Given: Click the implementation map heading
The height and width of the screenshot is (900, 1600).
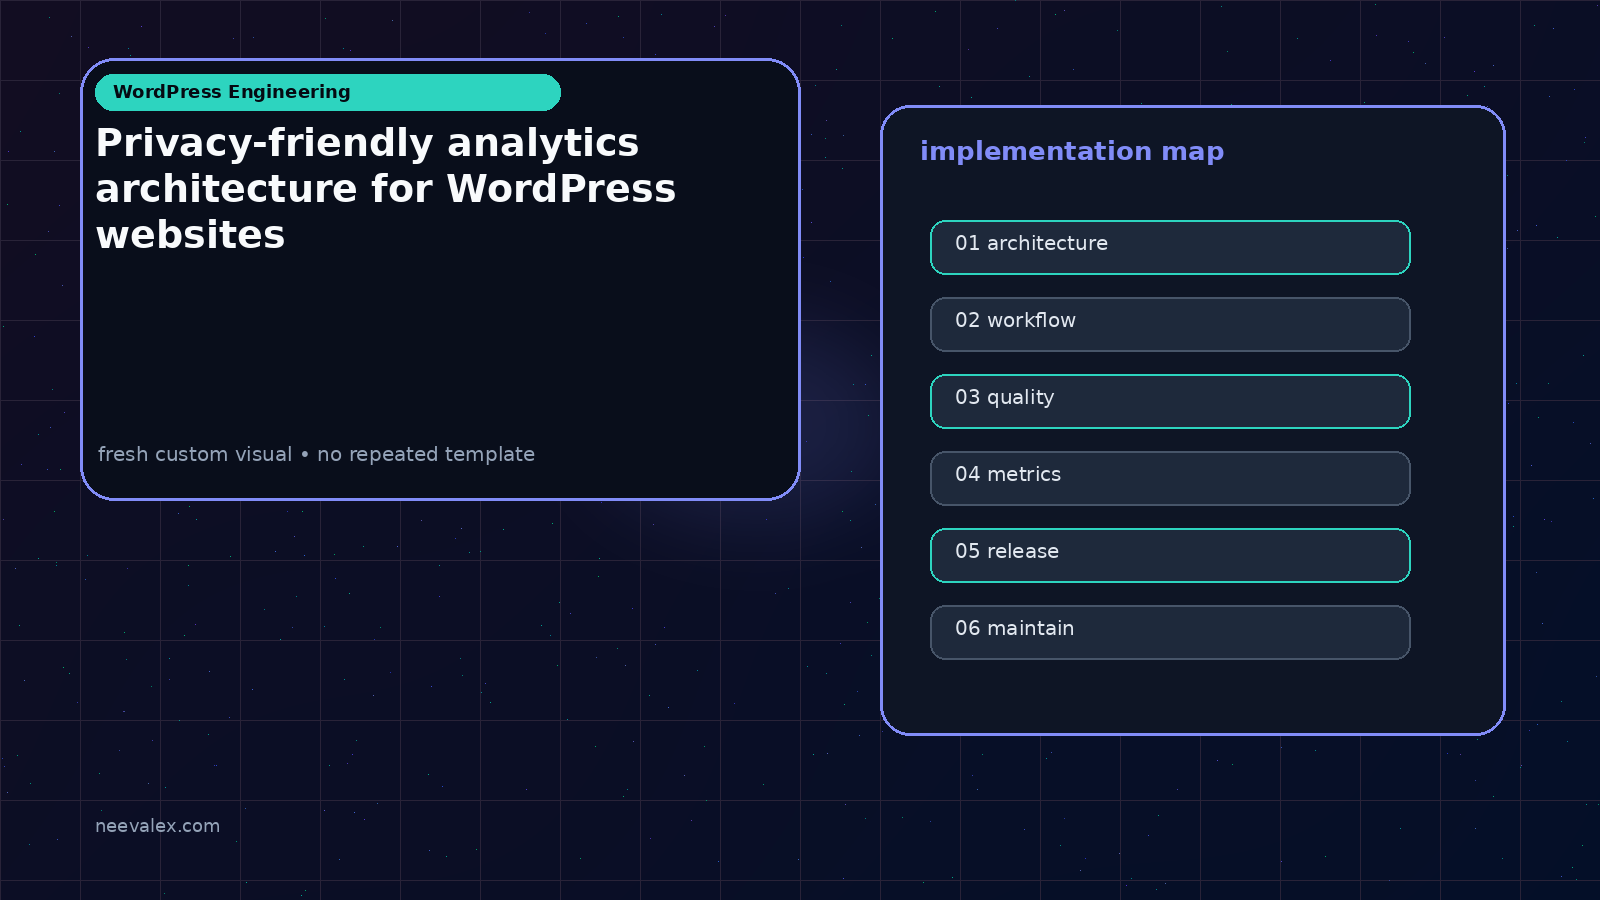Looking at the screenshot, I should [1072, 151].
